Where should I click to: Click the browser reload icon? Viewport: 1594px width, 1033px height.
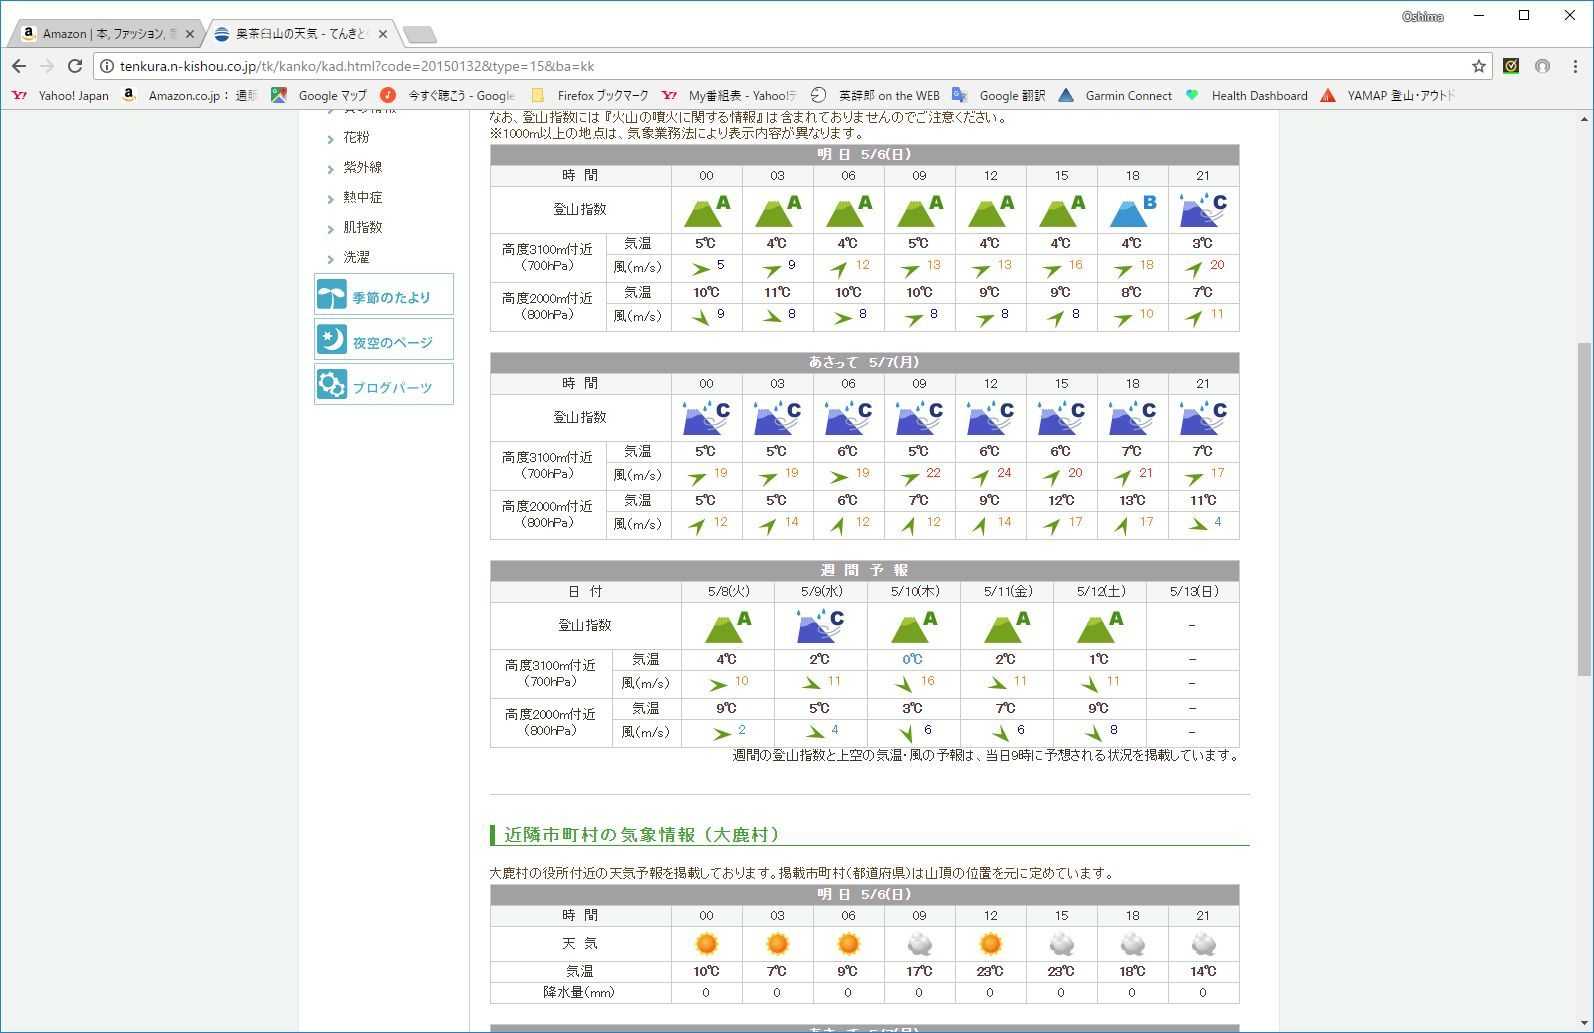tap(75, 66)
